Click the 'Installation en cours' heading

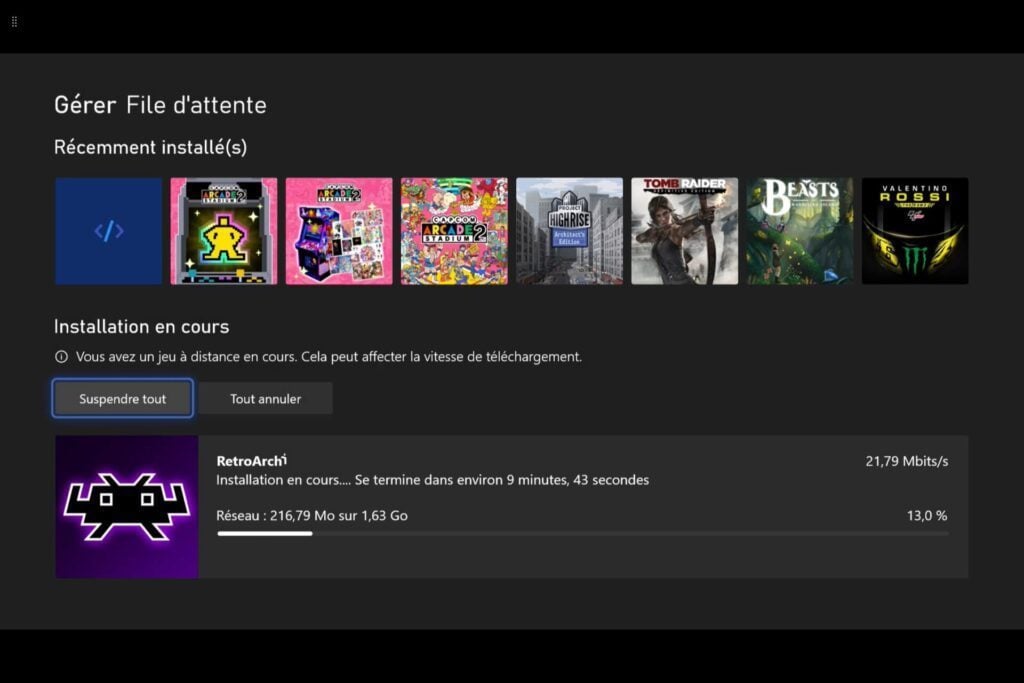pos(142,326)
